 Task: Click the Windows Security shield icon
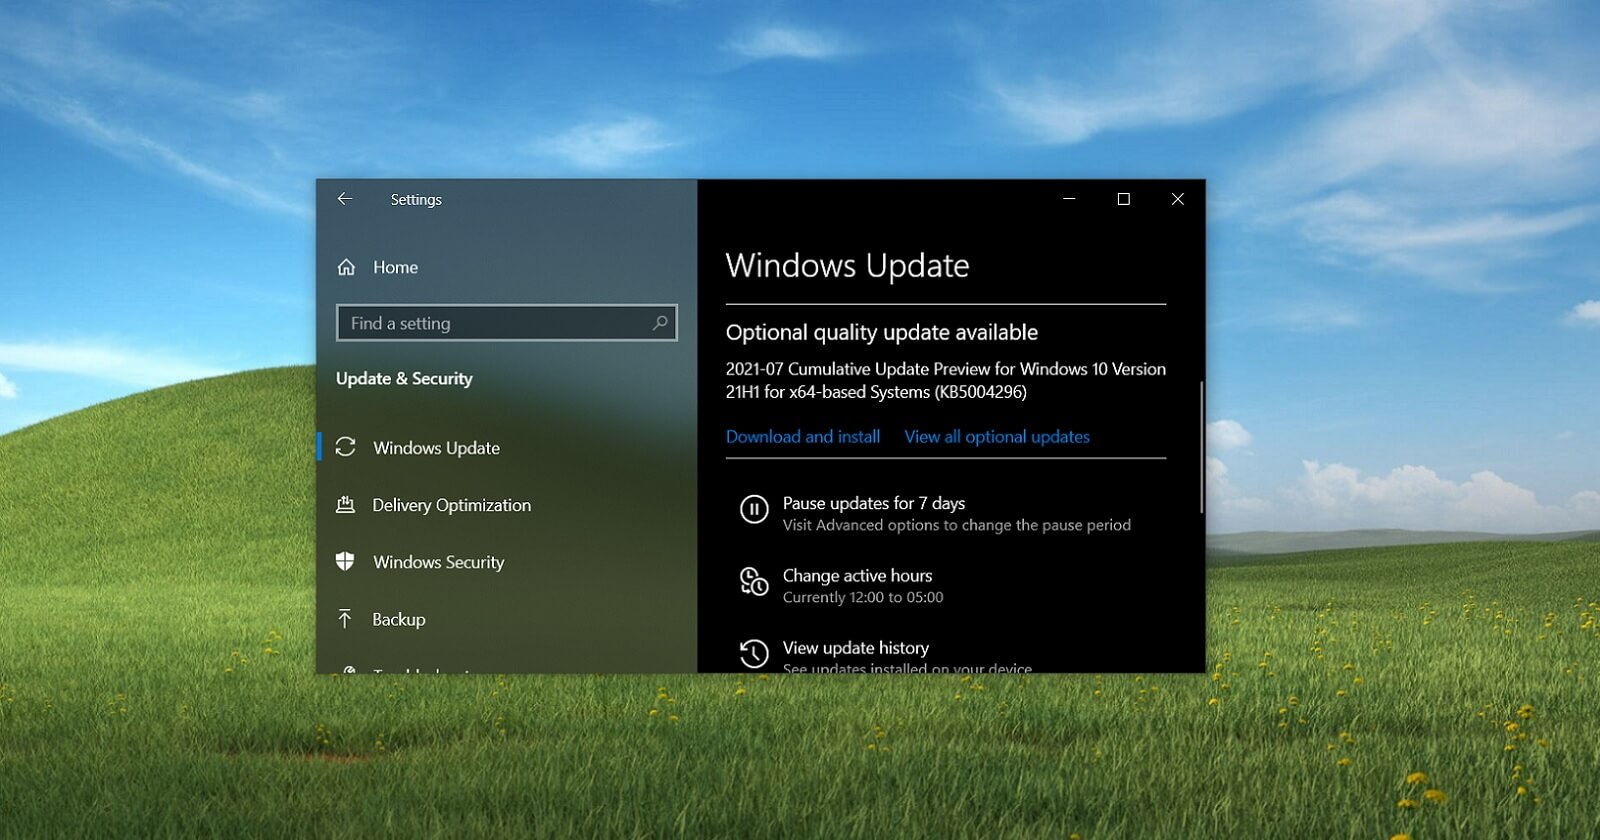coord(345,561)
